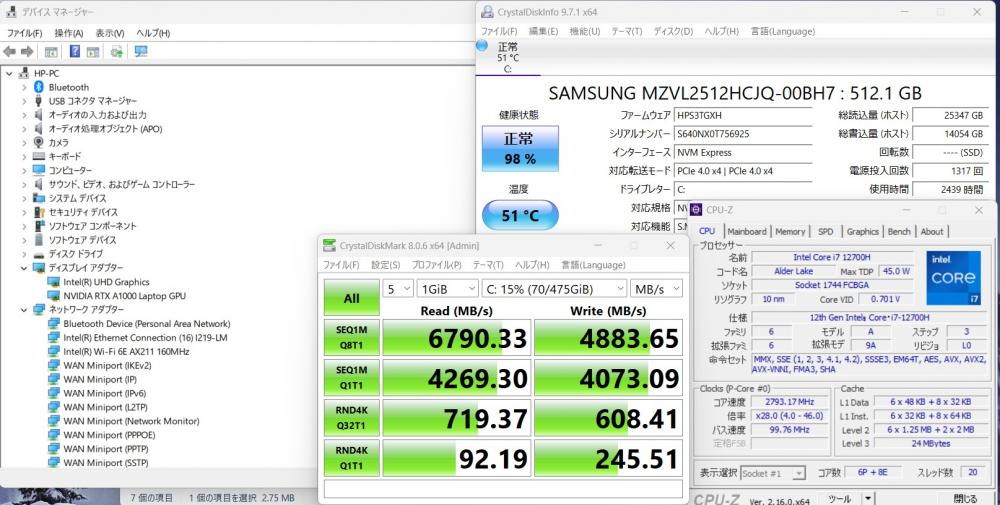Image resolution: width=1000 pixels, height=505 pixels.
Task: Open the MB/s unit dropdown
Action: 656,289
